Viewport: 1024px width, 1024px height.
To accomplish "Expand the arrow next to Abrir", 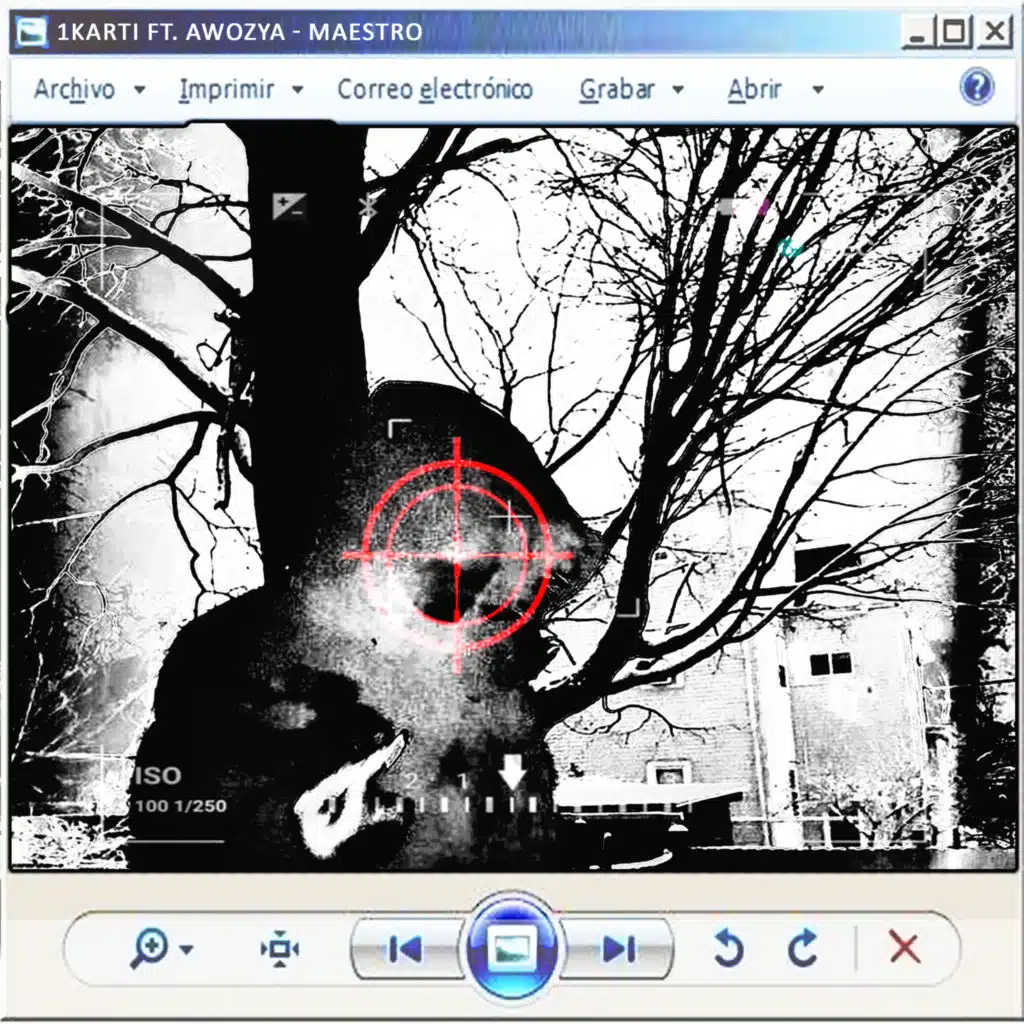I will tap(817, 90).
